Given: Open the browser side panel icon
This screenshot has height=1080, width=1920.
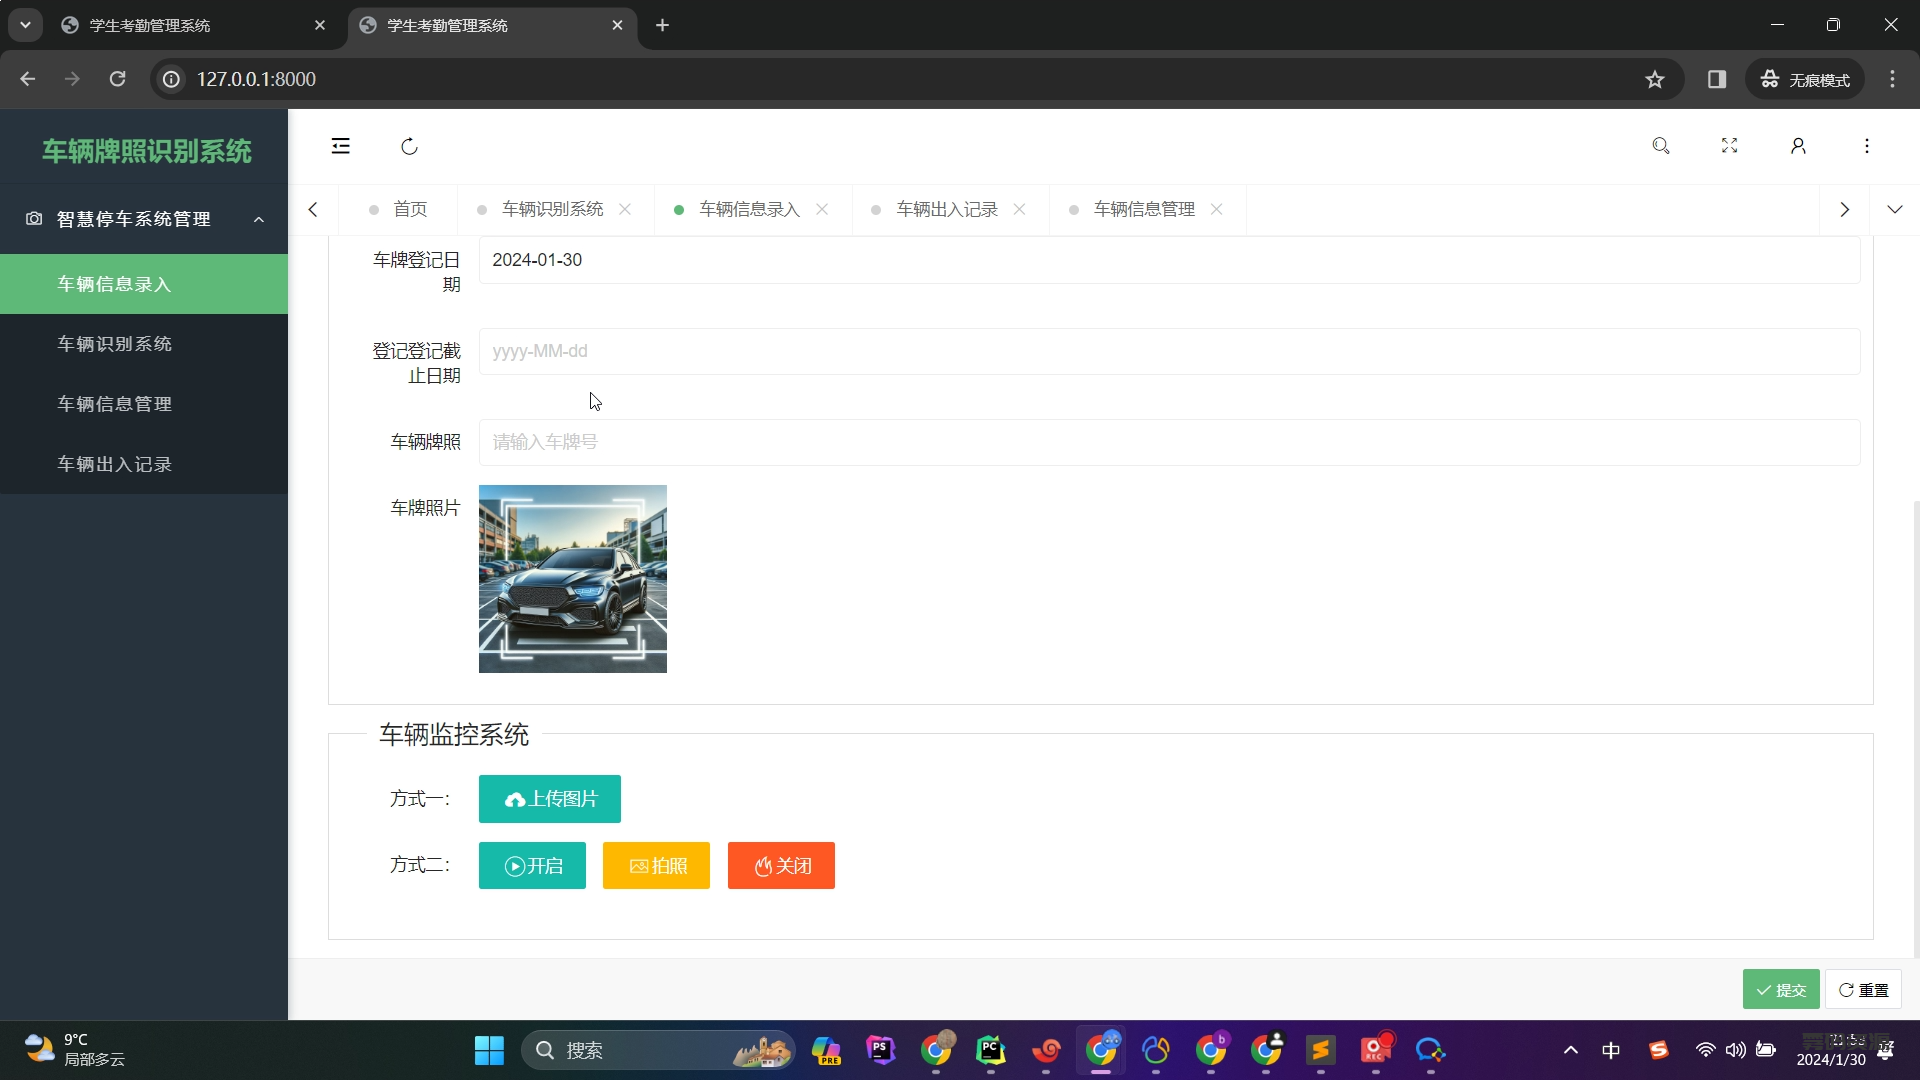Looking at the screenshot, I should coord(1717,79).
